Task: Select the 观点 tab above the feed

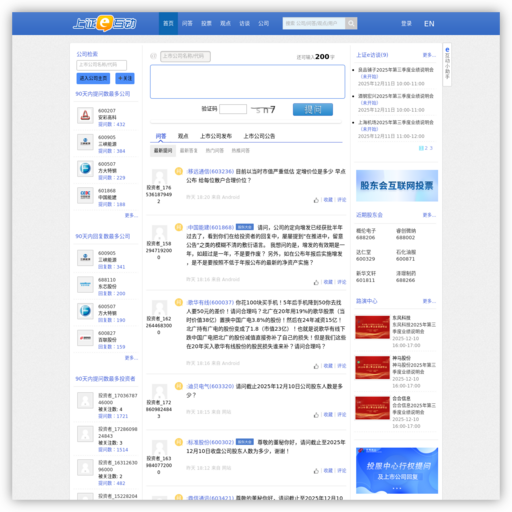Action: coord(183,136)
